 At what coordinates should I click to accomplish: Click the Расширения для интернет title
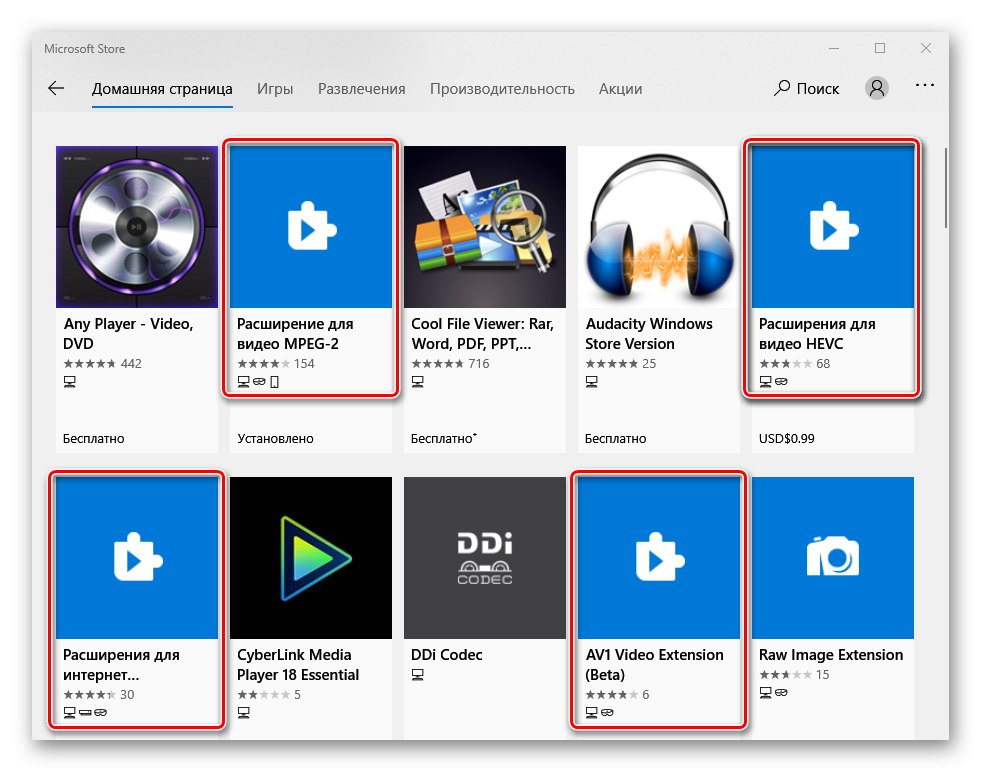123,664
